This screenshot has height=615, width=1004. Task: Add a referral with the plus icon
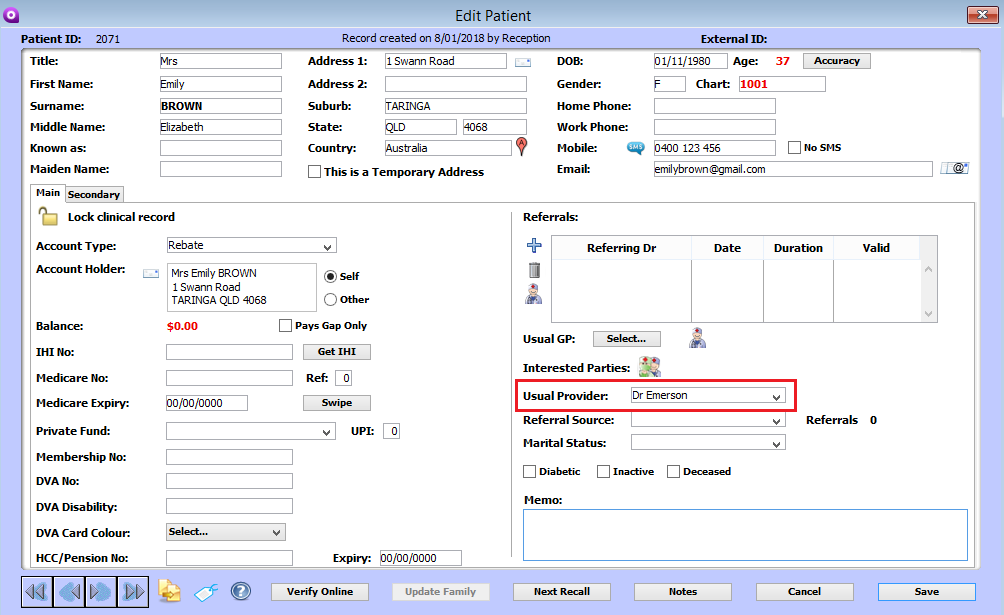pyautogui.click(x=534, y=245)
